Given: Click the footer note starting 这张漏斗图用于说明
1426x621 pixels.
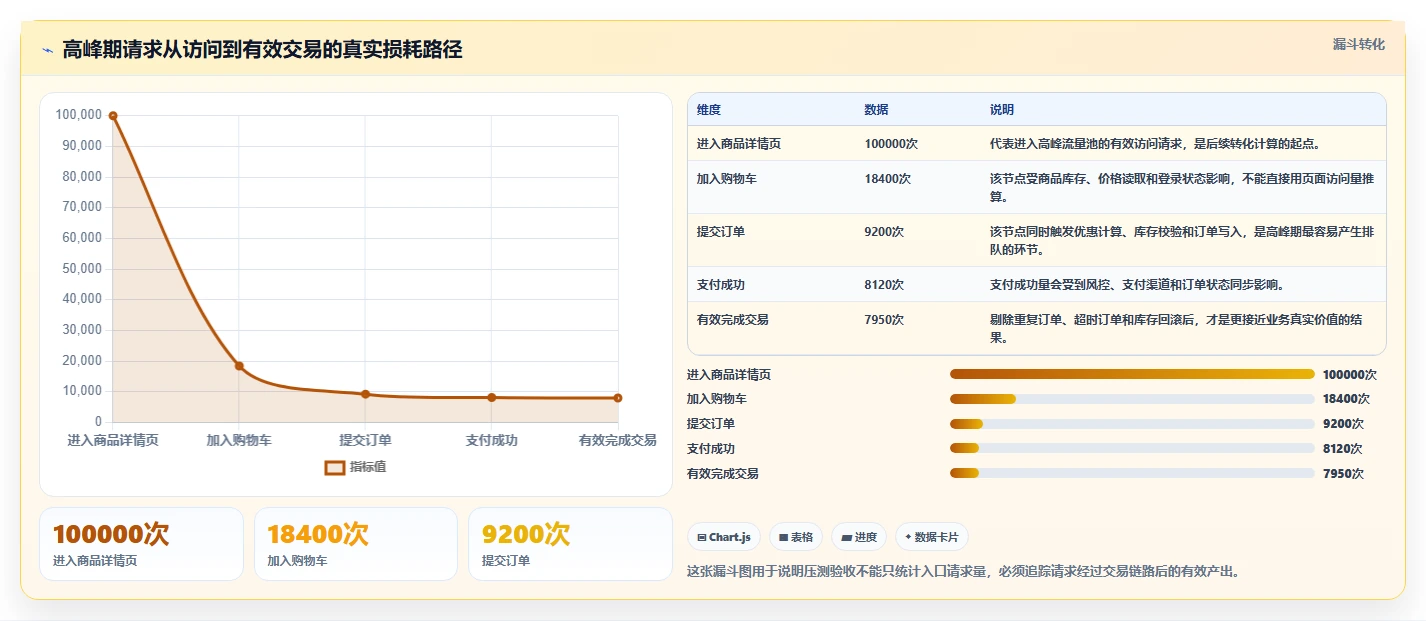Looking at the screenshot, I should (964, 572).
